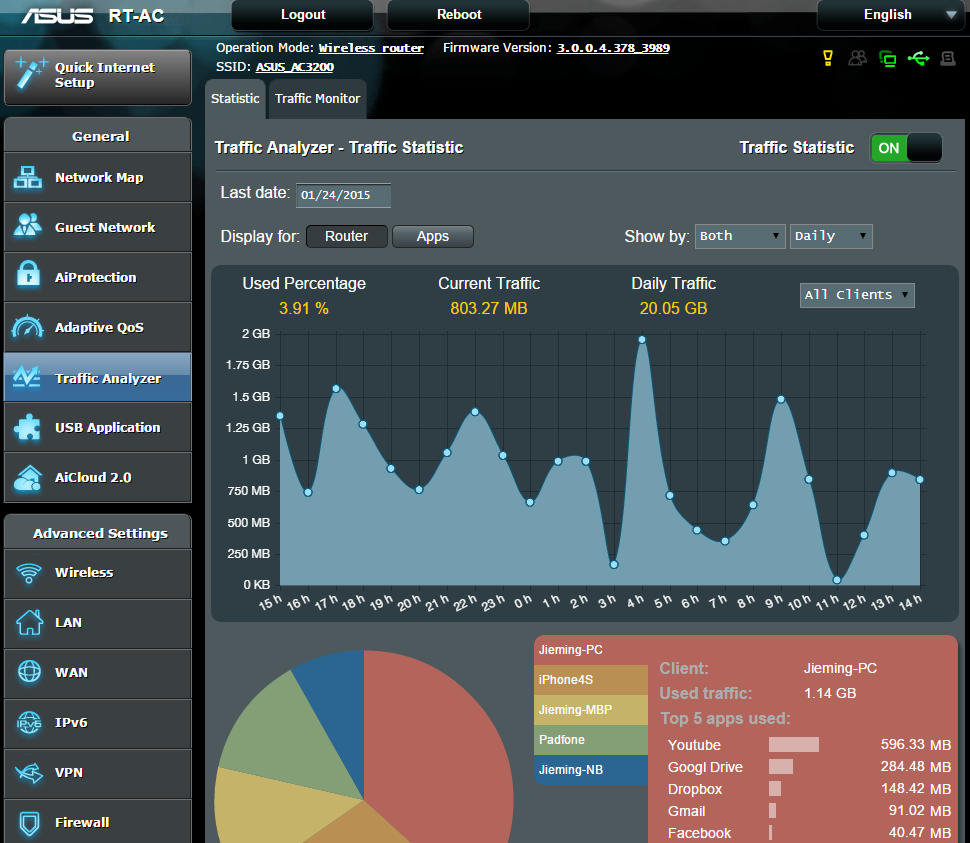Image resolution: width=970 pixels, height=843 pixels.
Task: Open Guest Network people icon
Action: coord(28,225)
